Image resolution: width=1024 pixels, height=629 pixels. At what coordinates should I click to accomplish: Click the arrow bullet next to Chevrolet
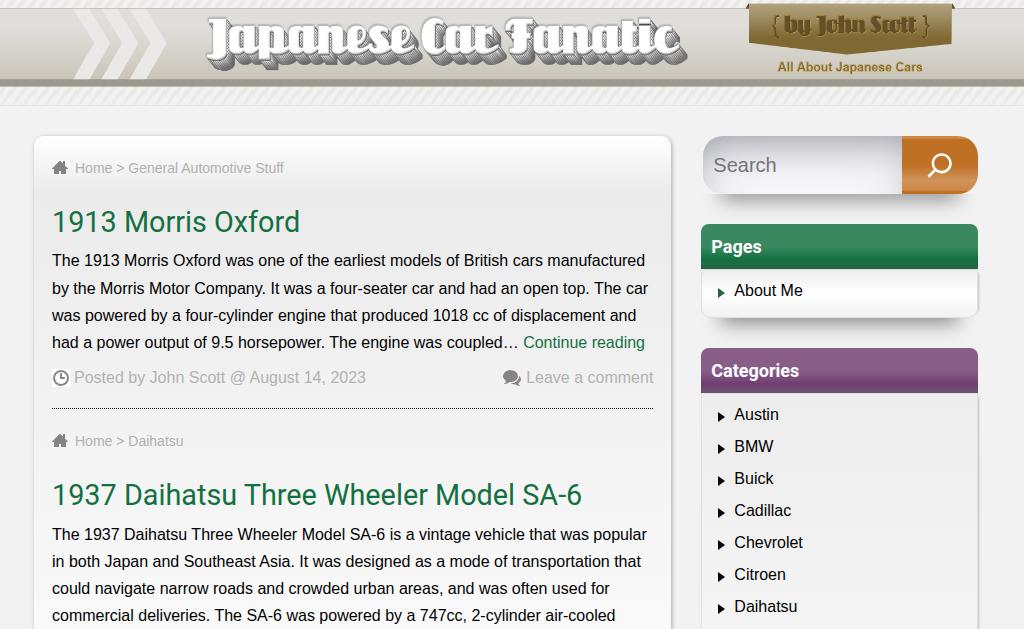(721, 545)
